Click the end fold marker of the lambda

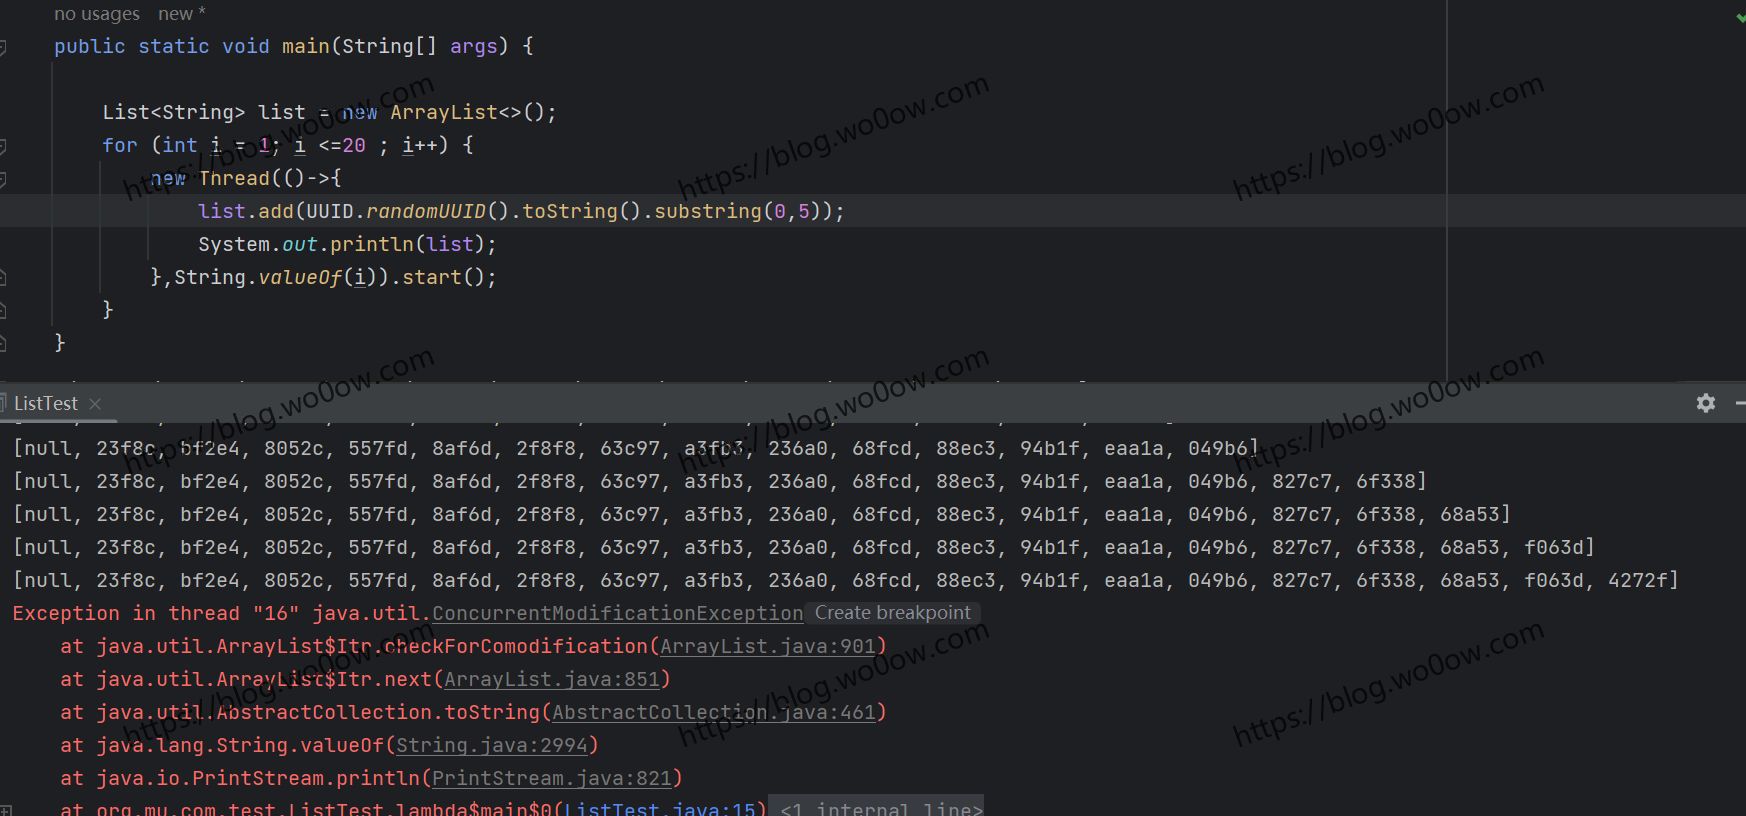tap(3, 278)
